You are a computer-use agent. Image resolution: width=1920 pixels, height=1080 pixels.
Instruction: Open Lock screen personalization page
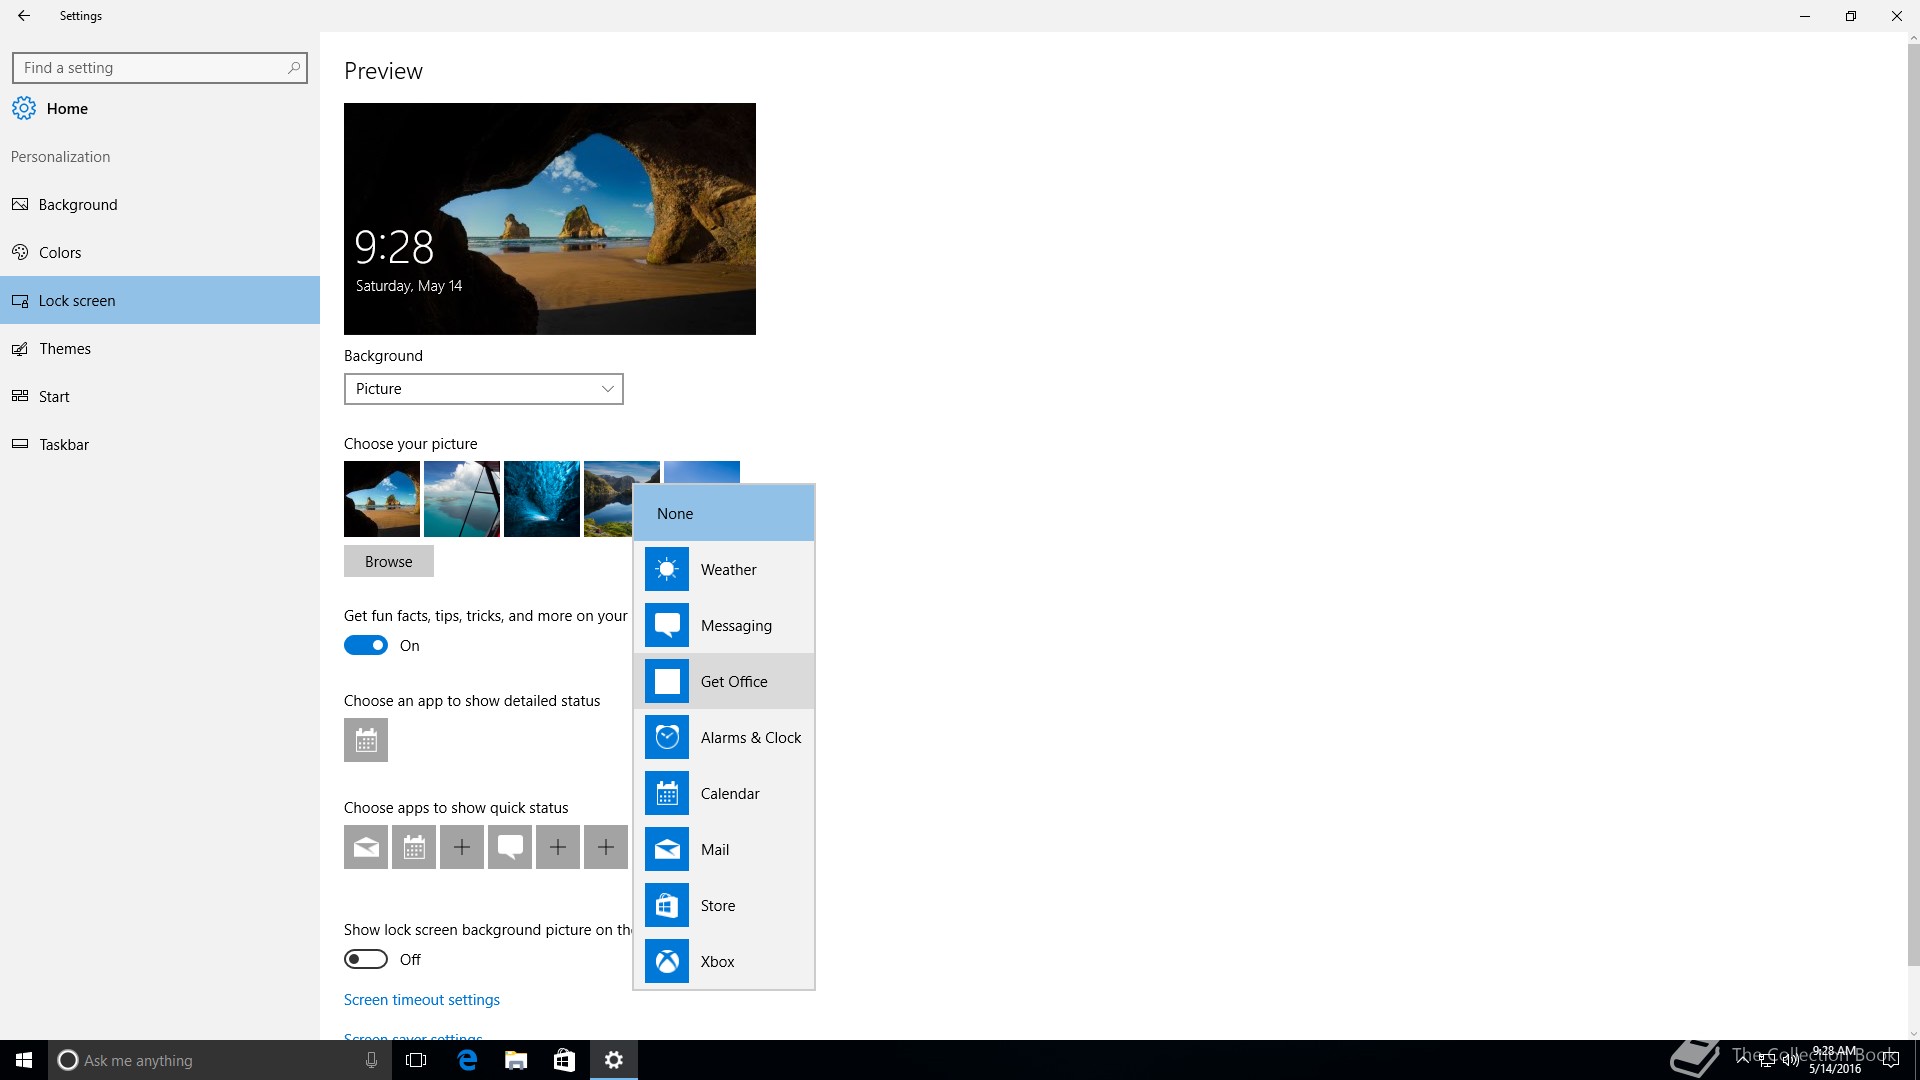(x=160, y=300)
